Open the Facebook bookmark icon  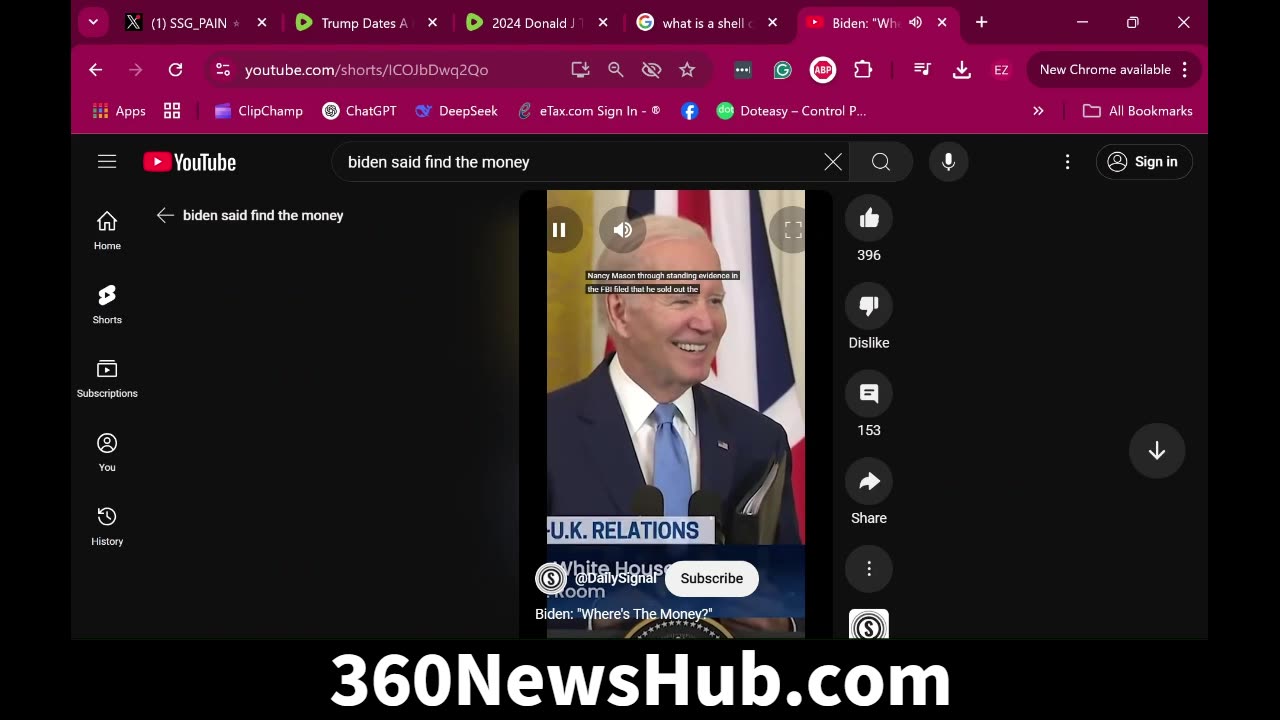[690, 111]
